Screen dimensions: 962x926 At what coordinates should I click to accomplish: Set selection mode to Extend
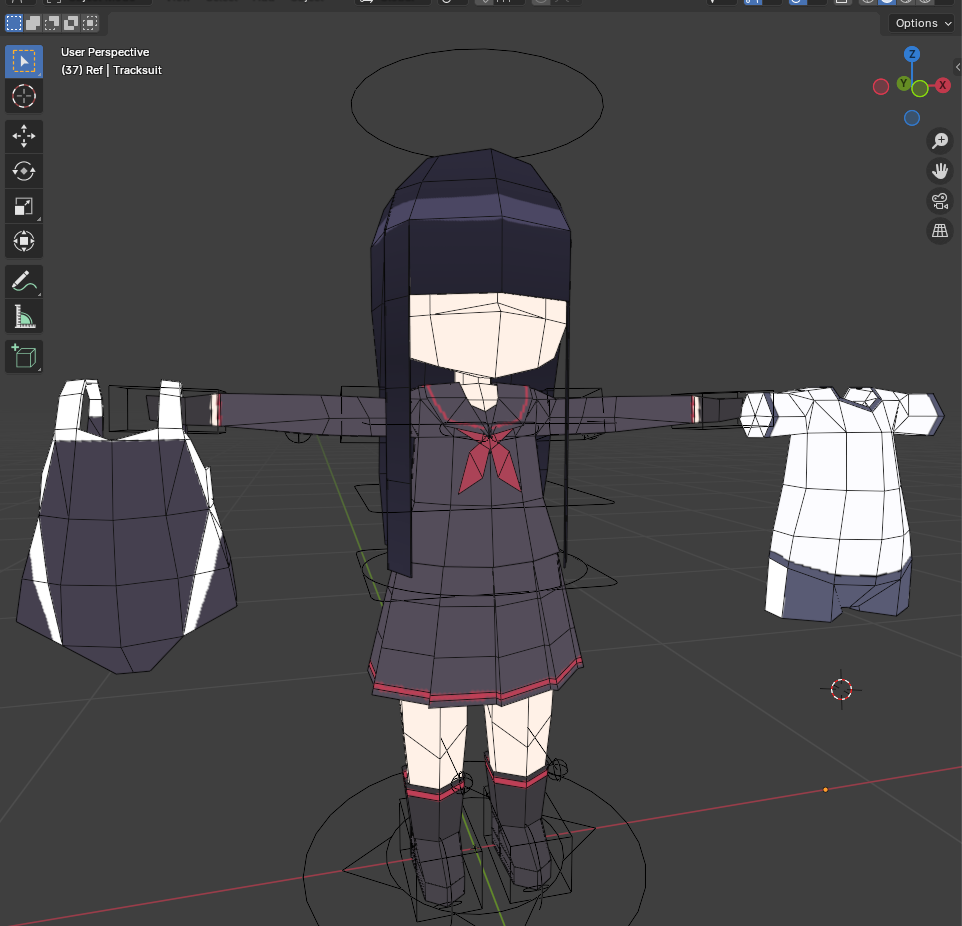[x=33, y=23]
